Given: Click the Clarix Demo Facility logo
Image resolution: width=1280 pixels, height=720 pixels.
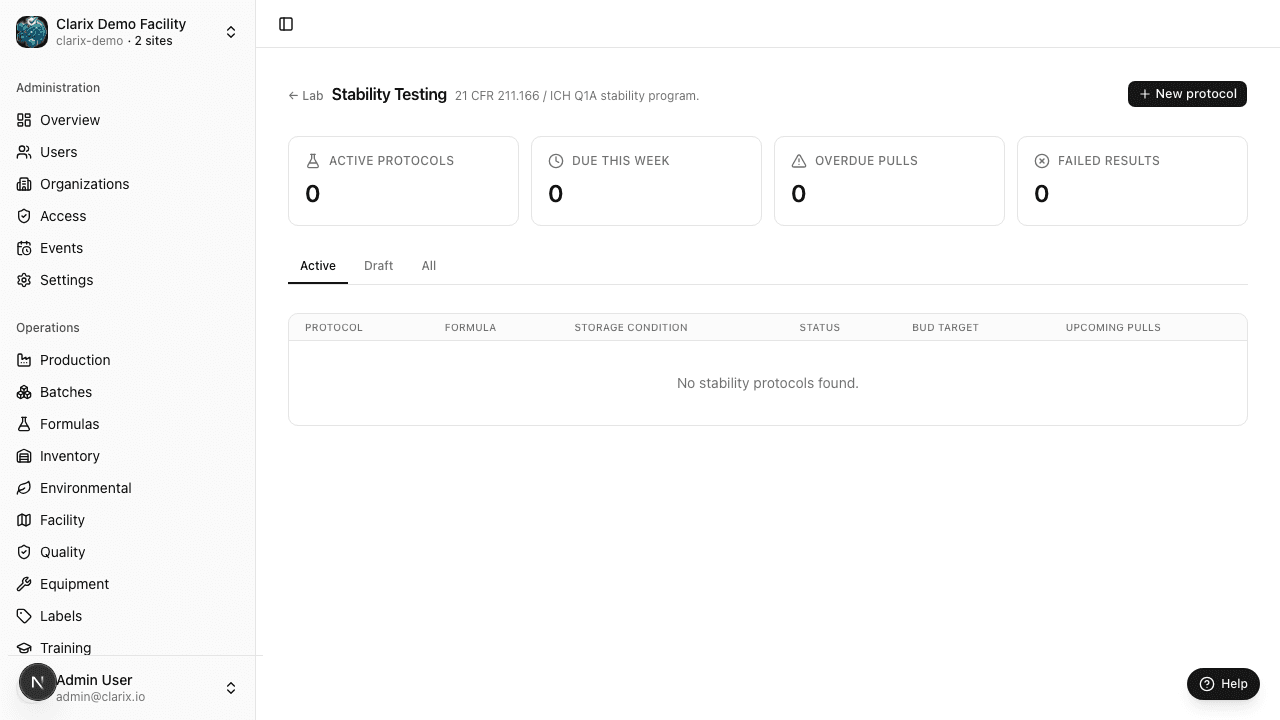Looking at the screenshot, I should [x=32, y=32].
